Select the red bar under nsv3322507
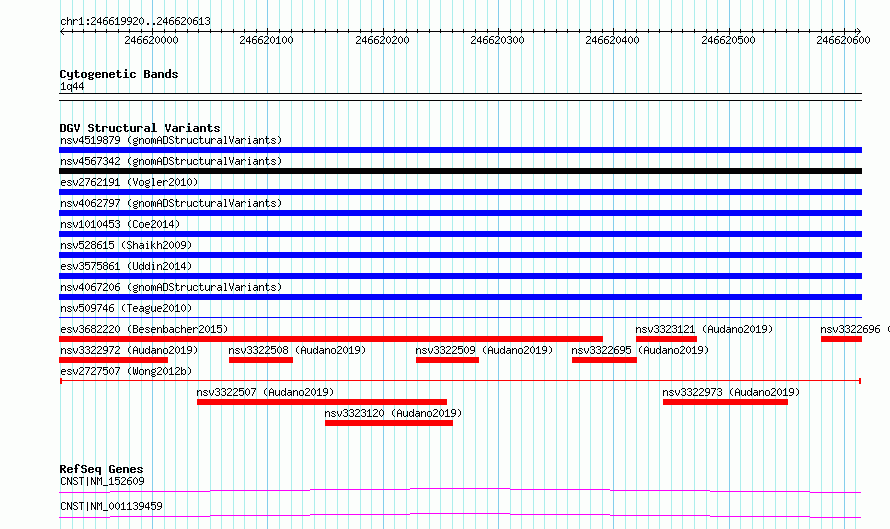This screenshot has width=890, height=529. pos(322,402)
